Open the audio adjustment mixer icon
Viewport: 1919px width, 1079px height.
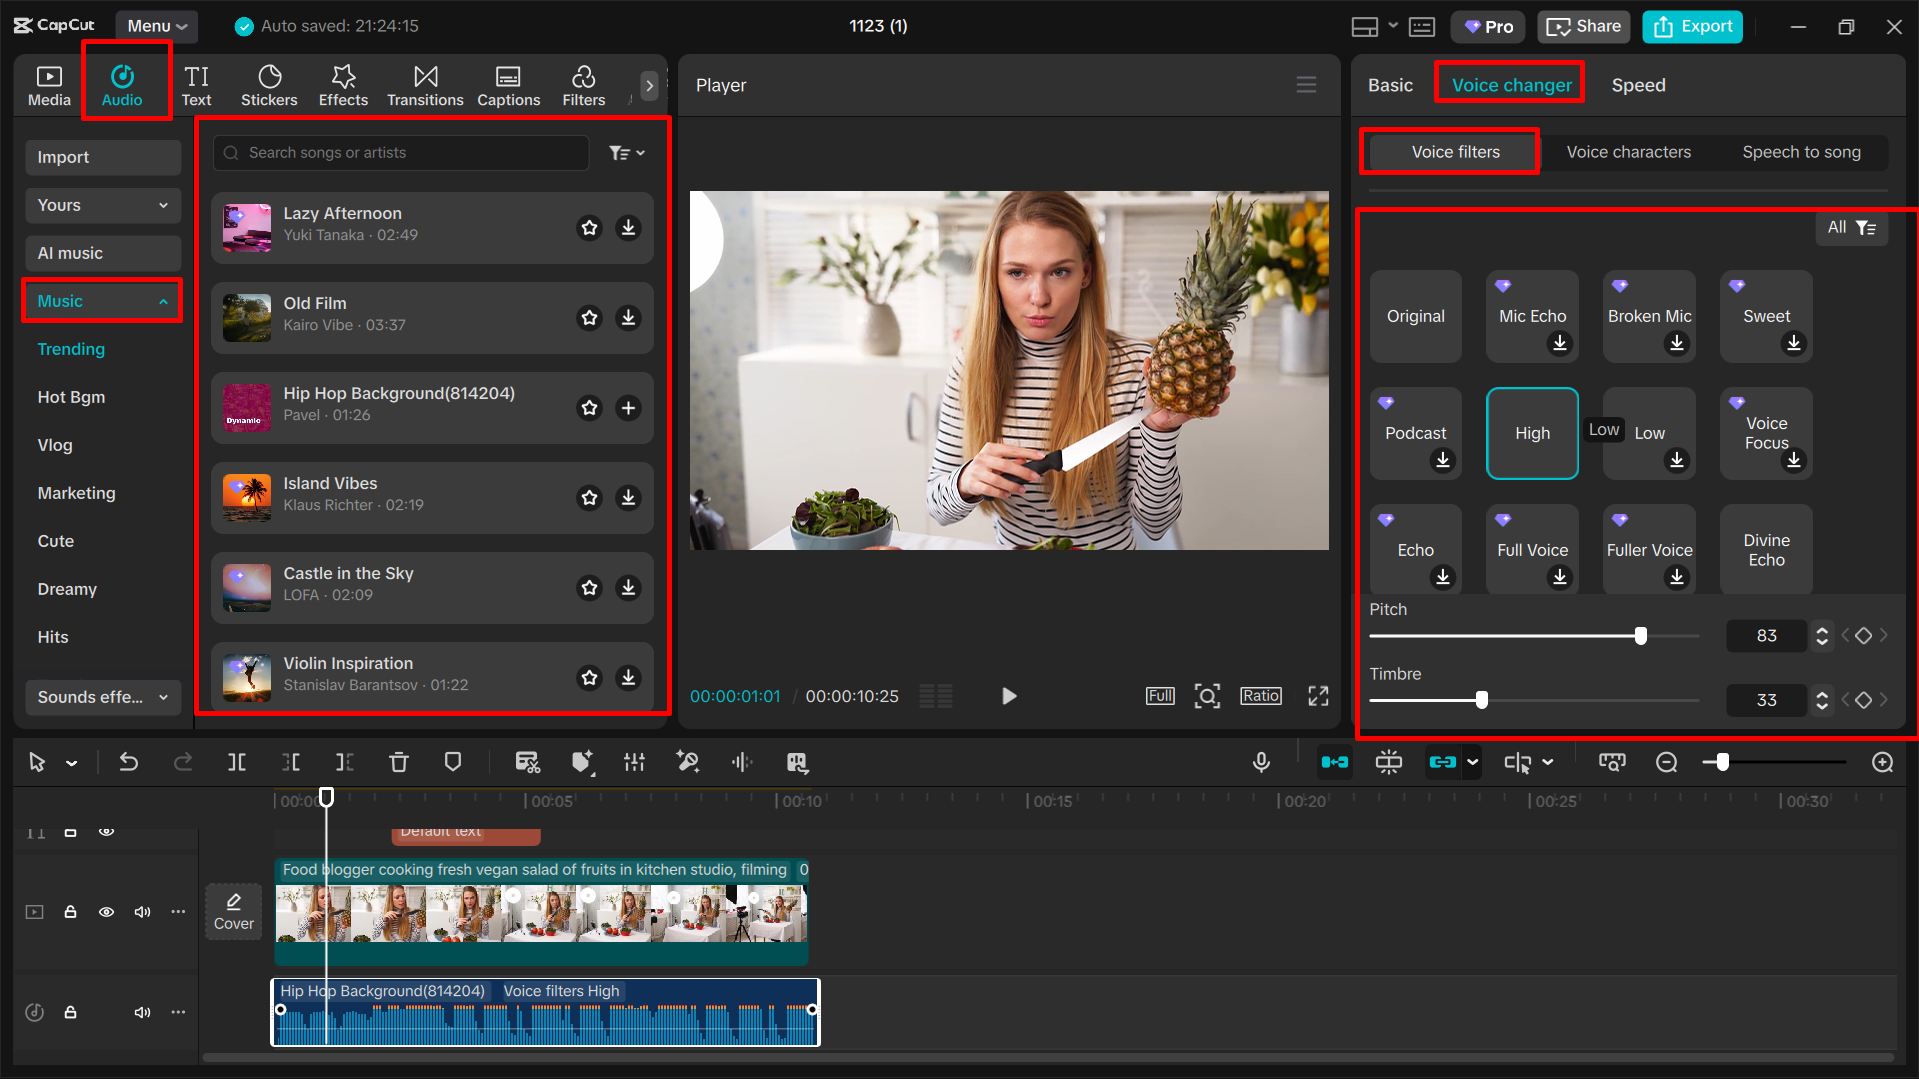tap(635, 762)
